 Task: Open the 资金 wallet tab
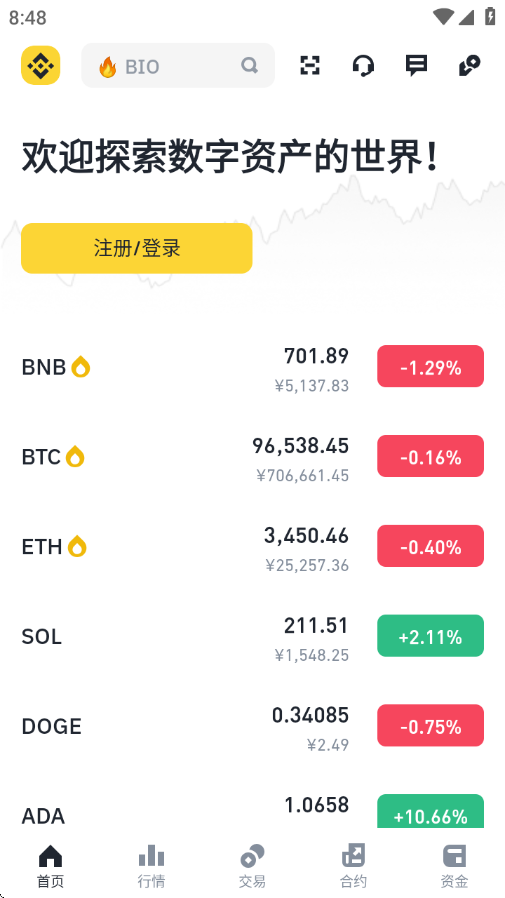coord(455,866)
